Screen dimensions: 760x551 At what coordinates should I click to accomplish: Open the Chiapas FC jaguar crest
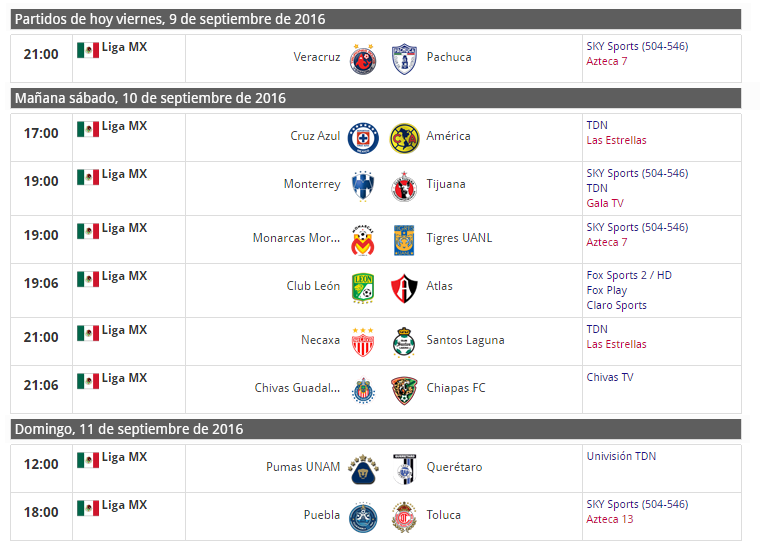404,390
